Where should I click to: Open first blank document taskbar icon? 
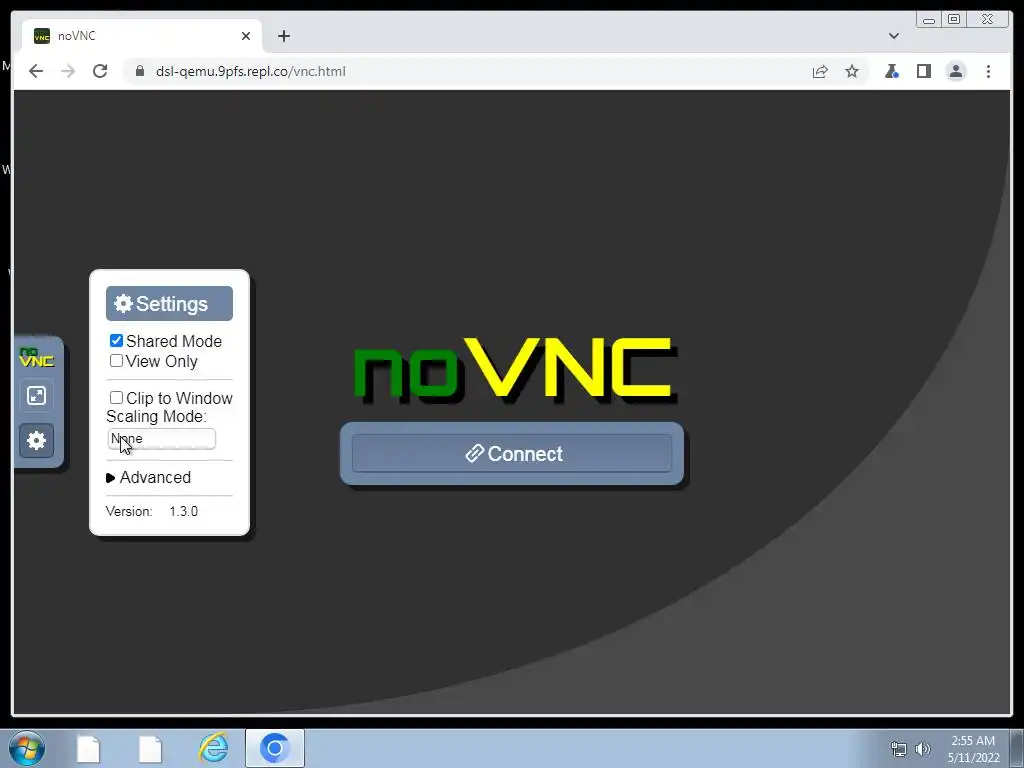click(88, 748)
